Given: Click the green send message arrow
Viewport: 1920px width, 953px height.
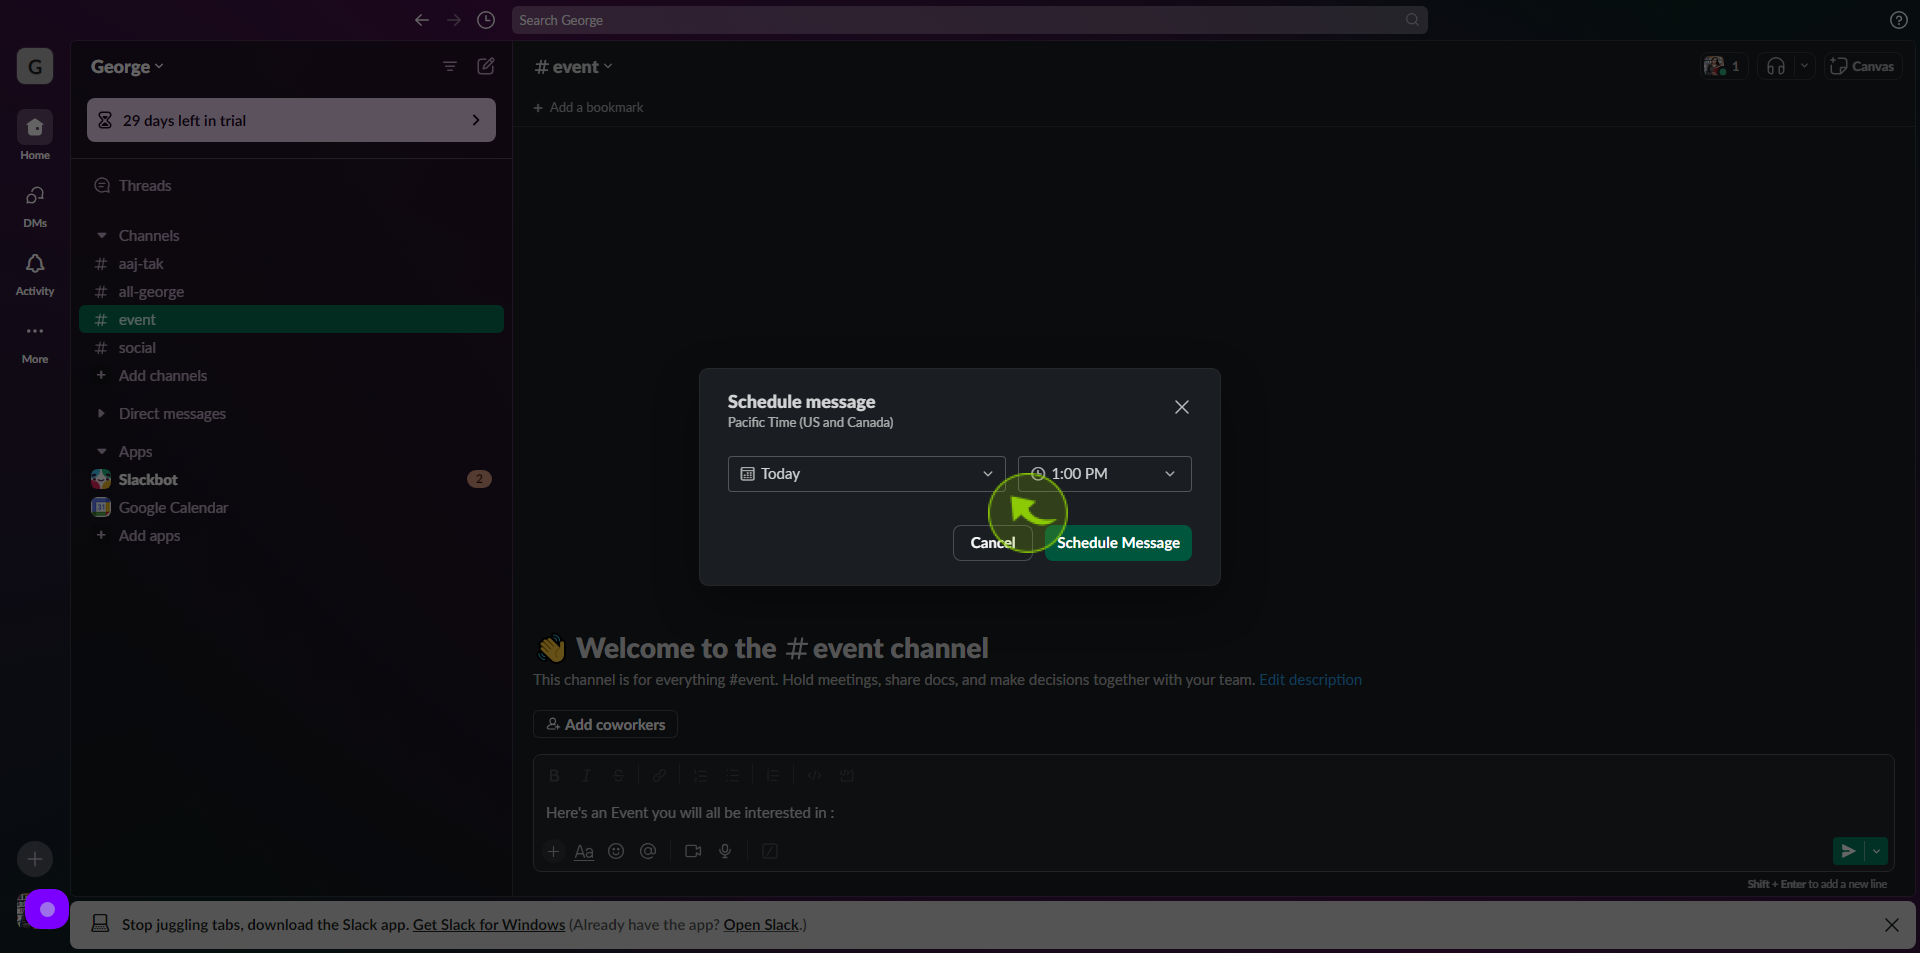Looking at the screenshot, I should (x=1848, y=851).
